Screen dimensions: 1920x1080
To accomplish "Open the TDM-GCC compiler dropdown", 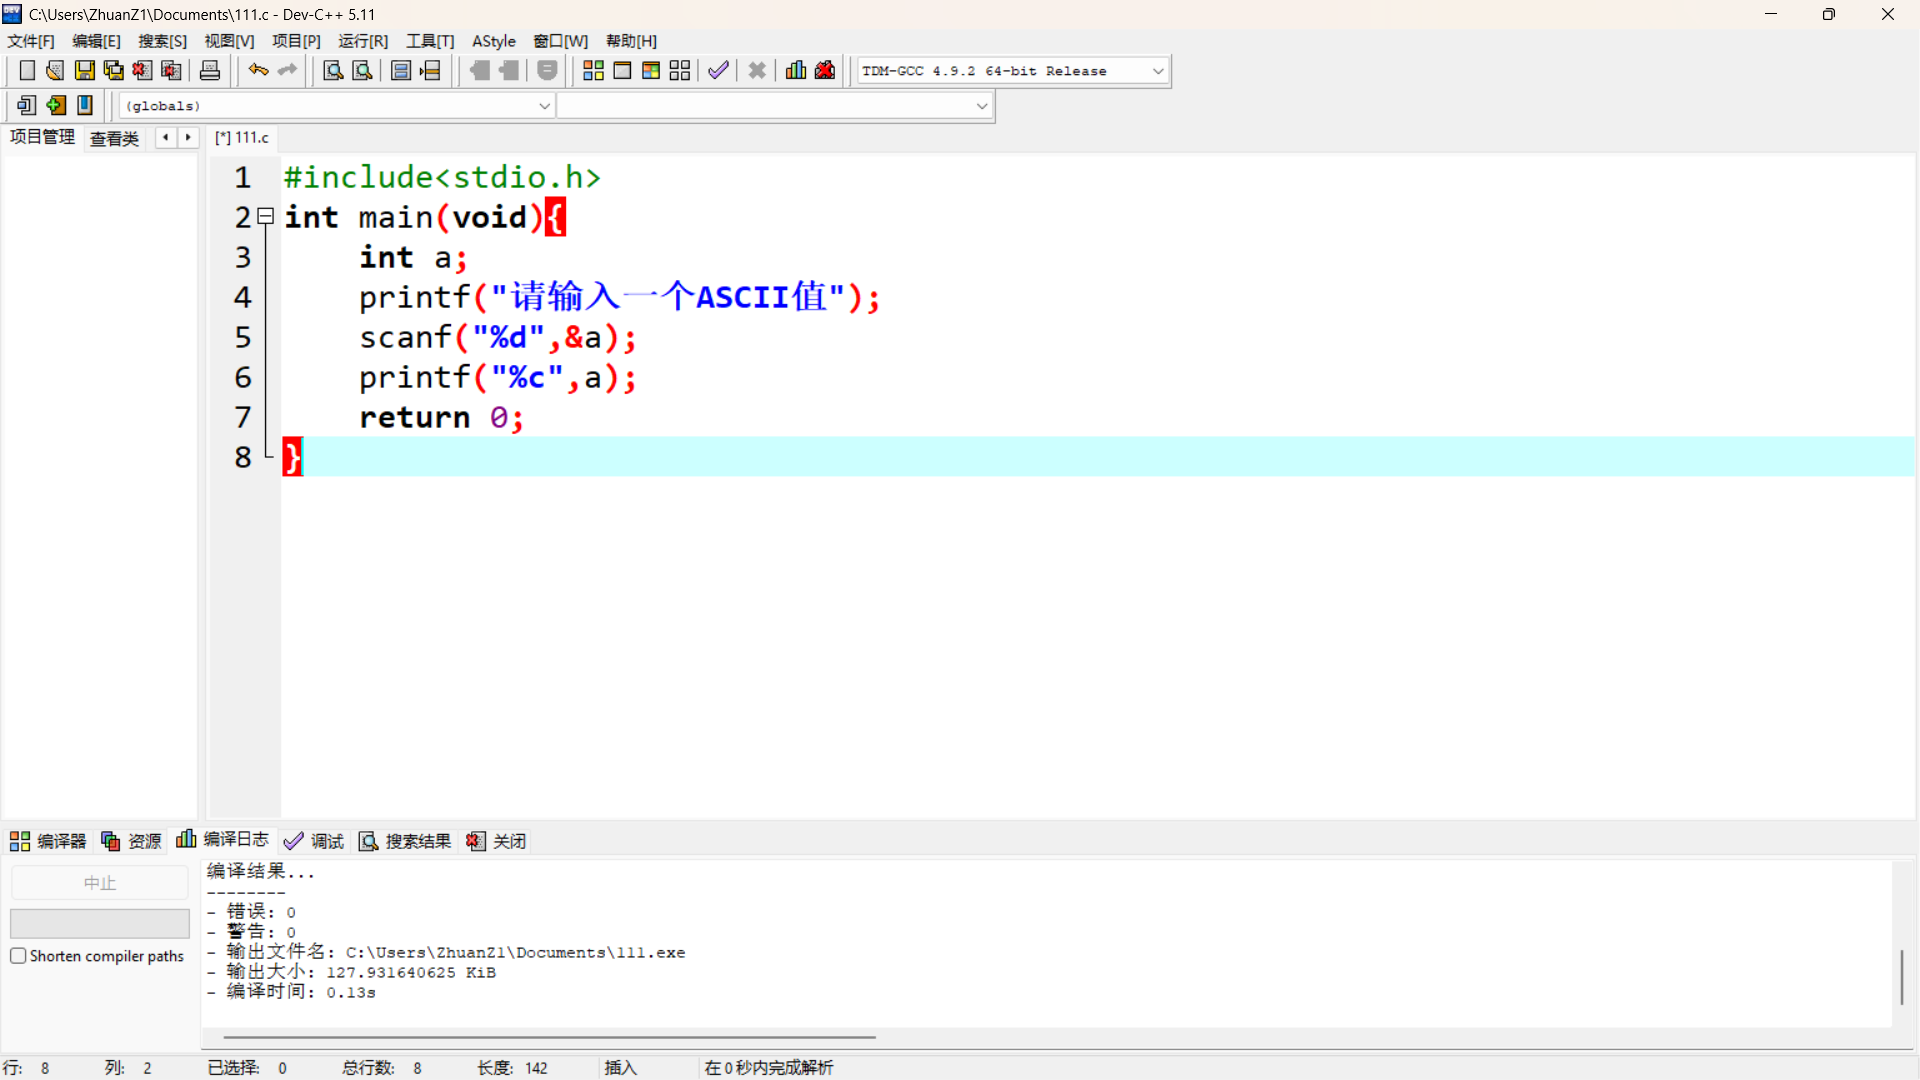I will [x=1158, y=71].
